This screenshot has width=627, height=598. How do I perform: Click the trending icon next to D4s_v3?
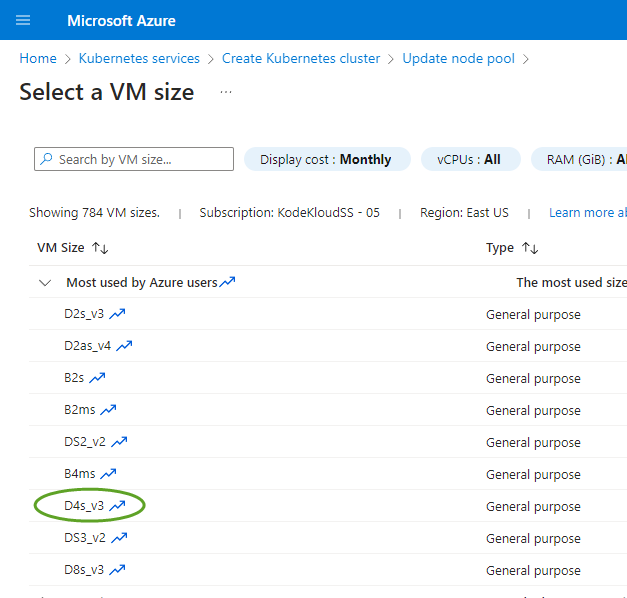[117, 506]
